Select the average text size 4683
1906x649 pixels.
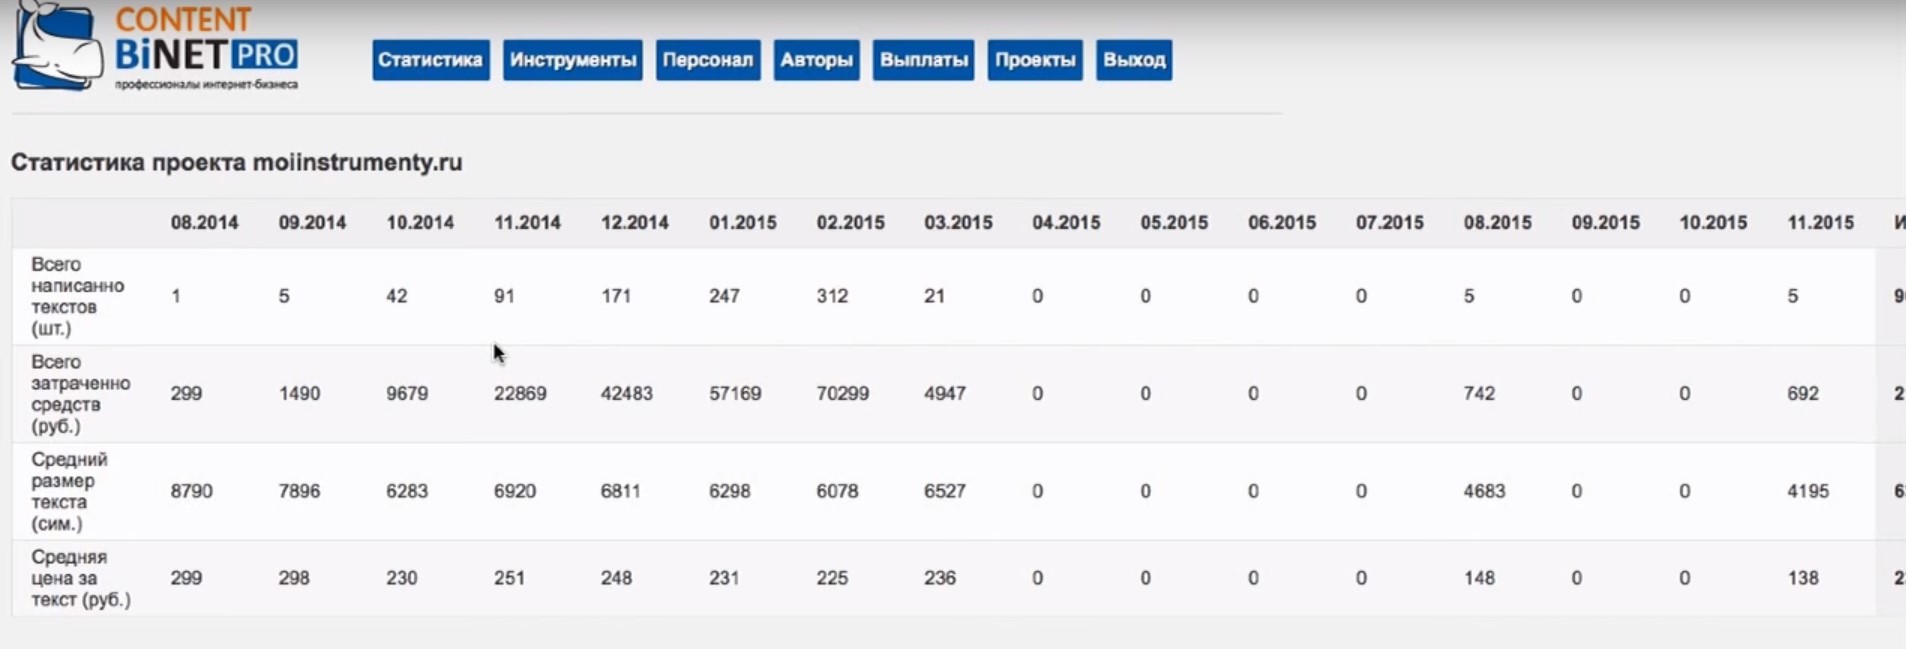(1485, 491)
